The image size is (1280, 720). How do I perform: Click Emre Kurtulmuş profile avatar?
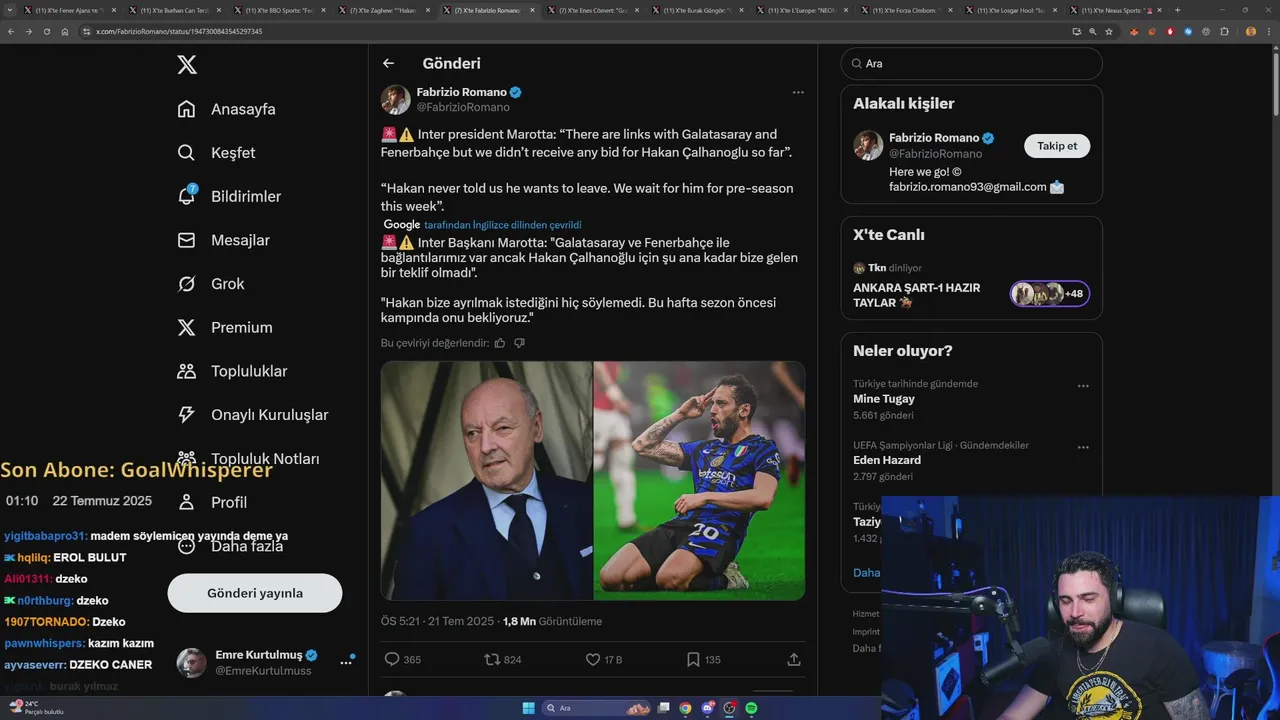pyautogui.click(x=192, y=663)
